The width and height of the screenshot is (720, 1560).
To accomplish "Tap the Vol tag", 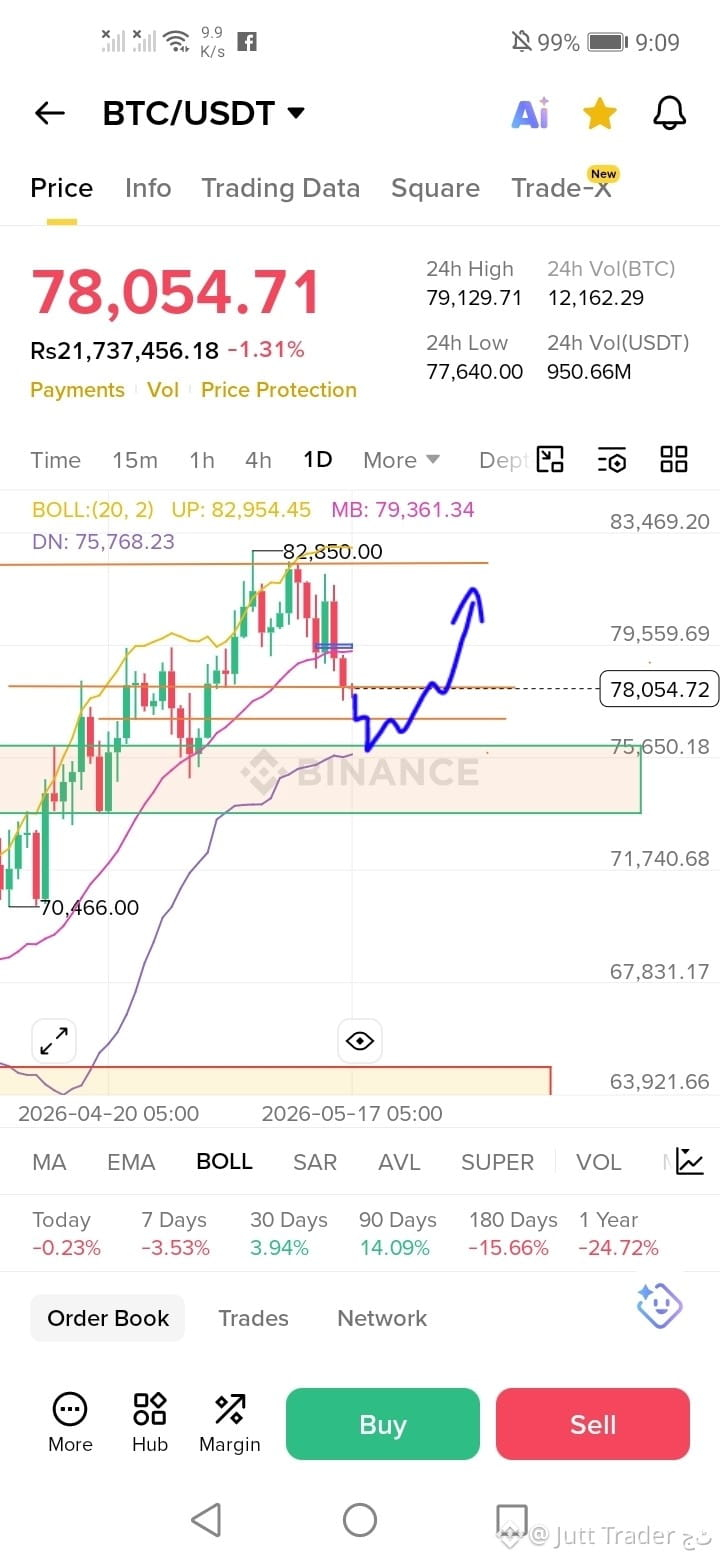I will click(x=163, y=390).
